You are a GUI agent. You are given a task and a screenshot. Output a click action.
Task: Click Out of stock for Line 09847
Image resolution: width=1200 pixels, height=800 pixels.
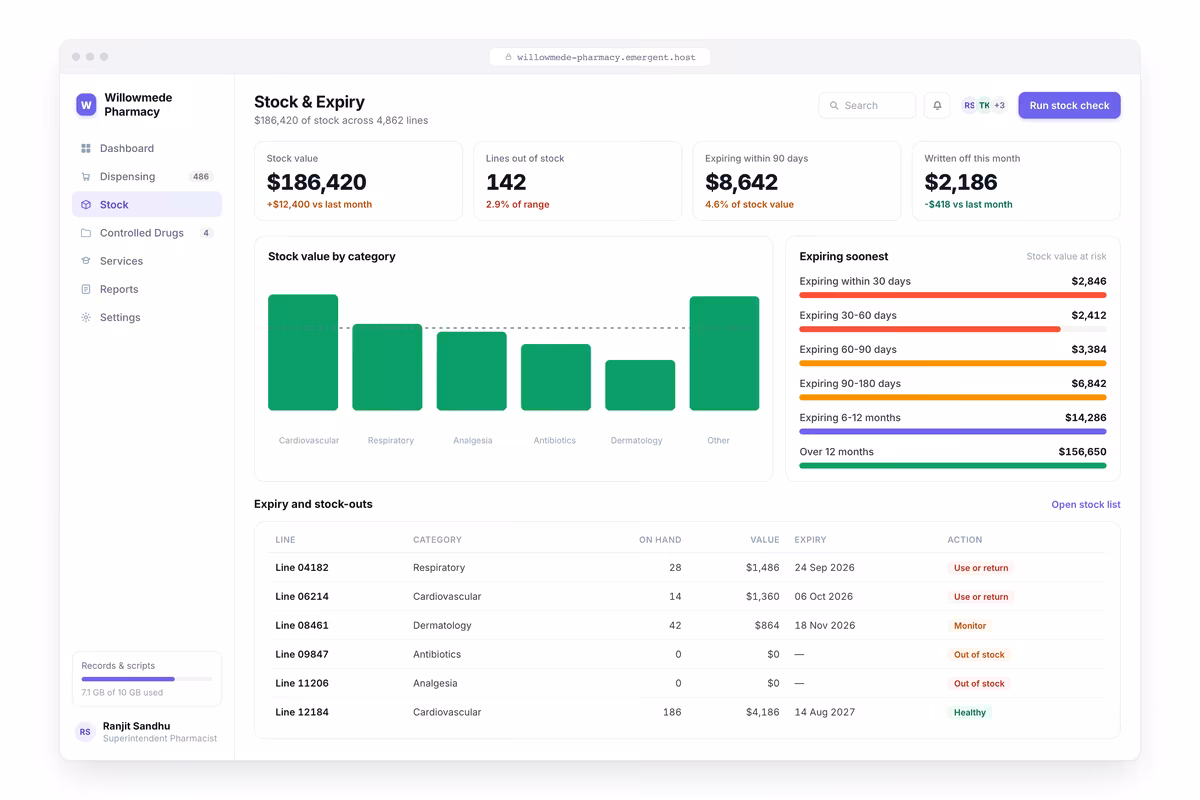tap(978, 655)
